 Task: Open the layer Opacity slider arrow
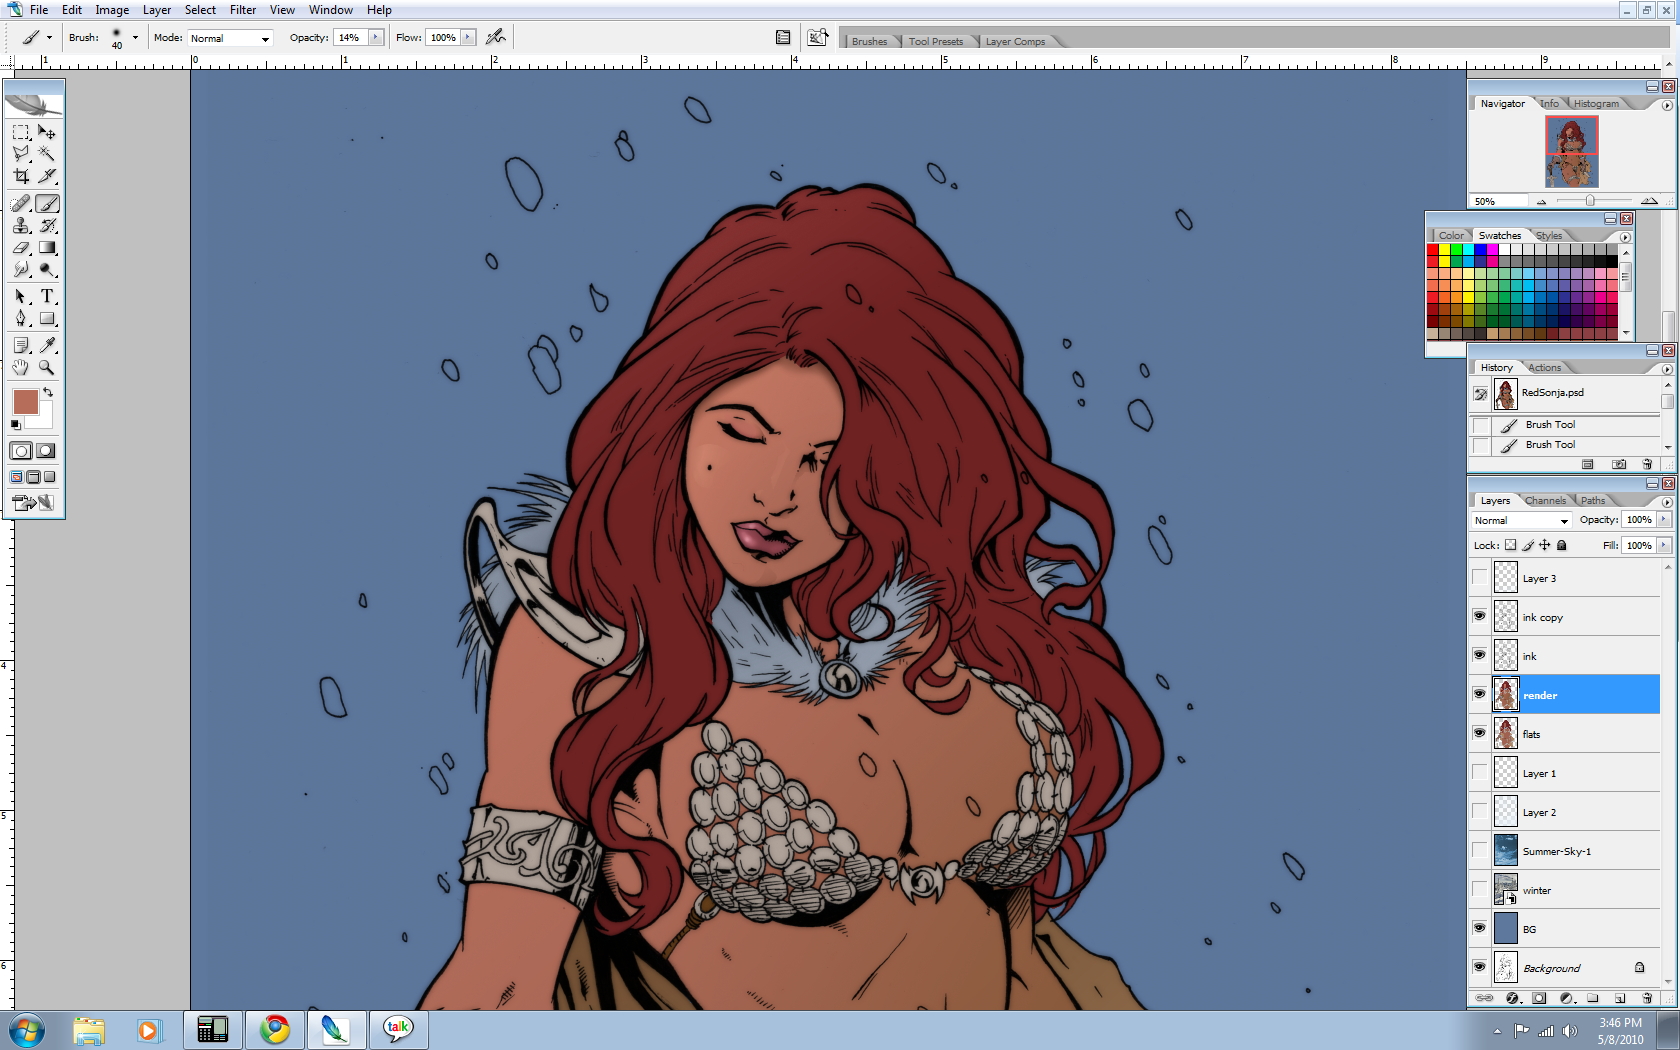click(1664, 519)
